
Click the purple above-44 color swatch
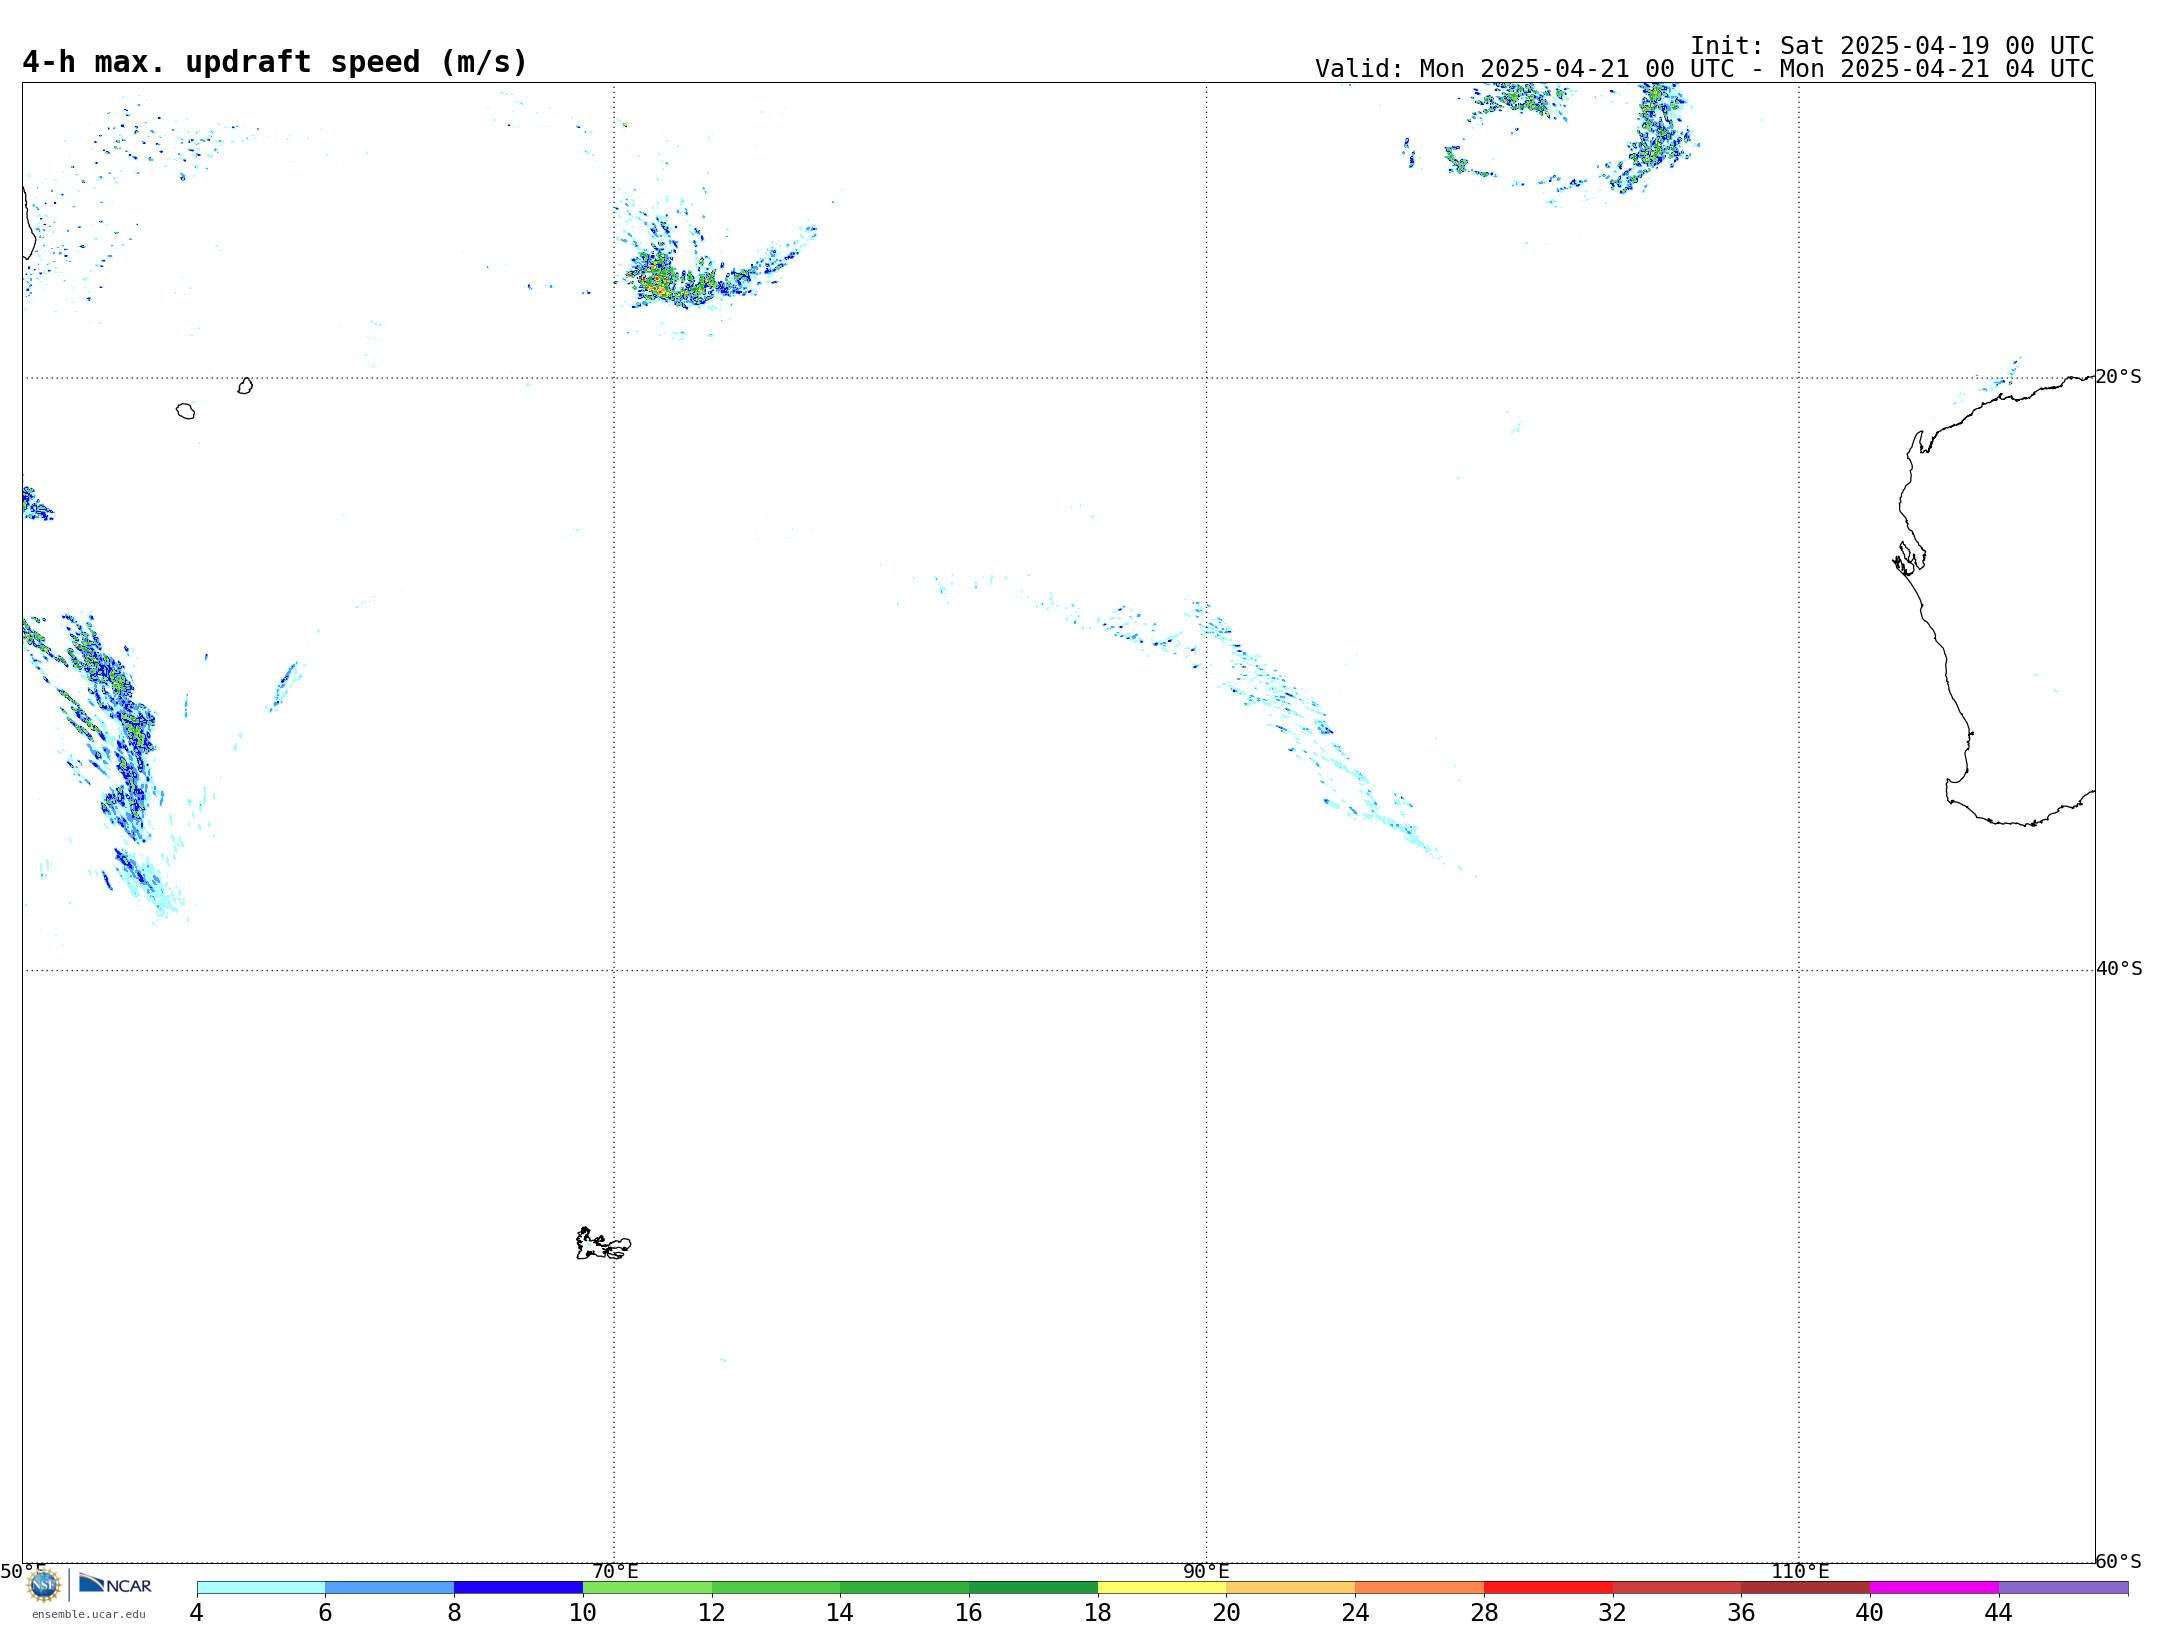coord(2063,1588)
